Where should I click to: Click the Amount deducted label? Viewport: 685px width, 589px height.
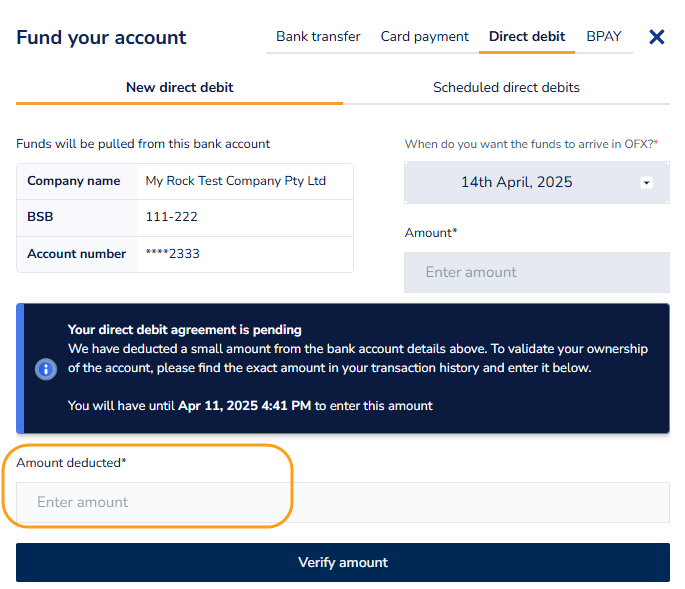click(71, 463)
